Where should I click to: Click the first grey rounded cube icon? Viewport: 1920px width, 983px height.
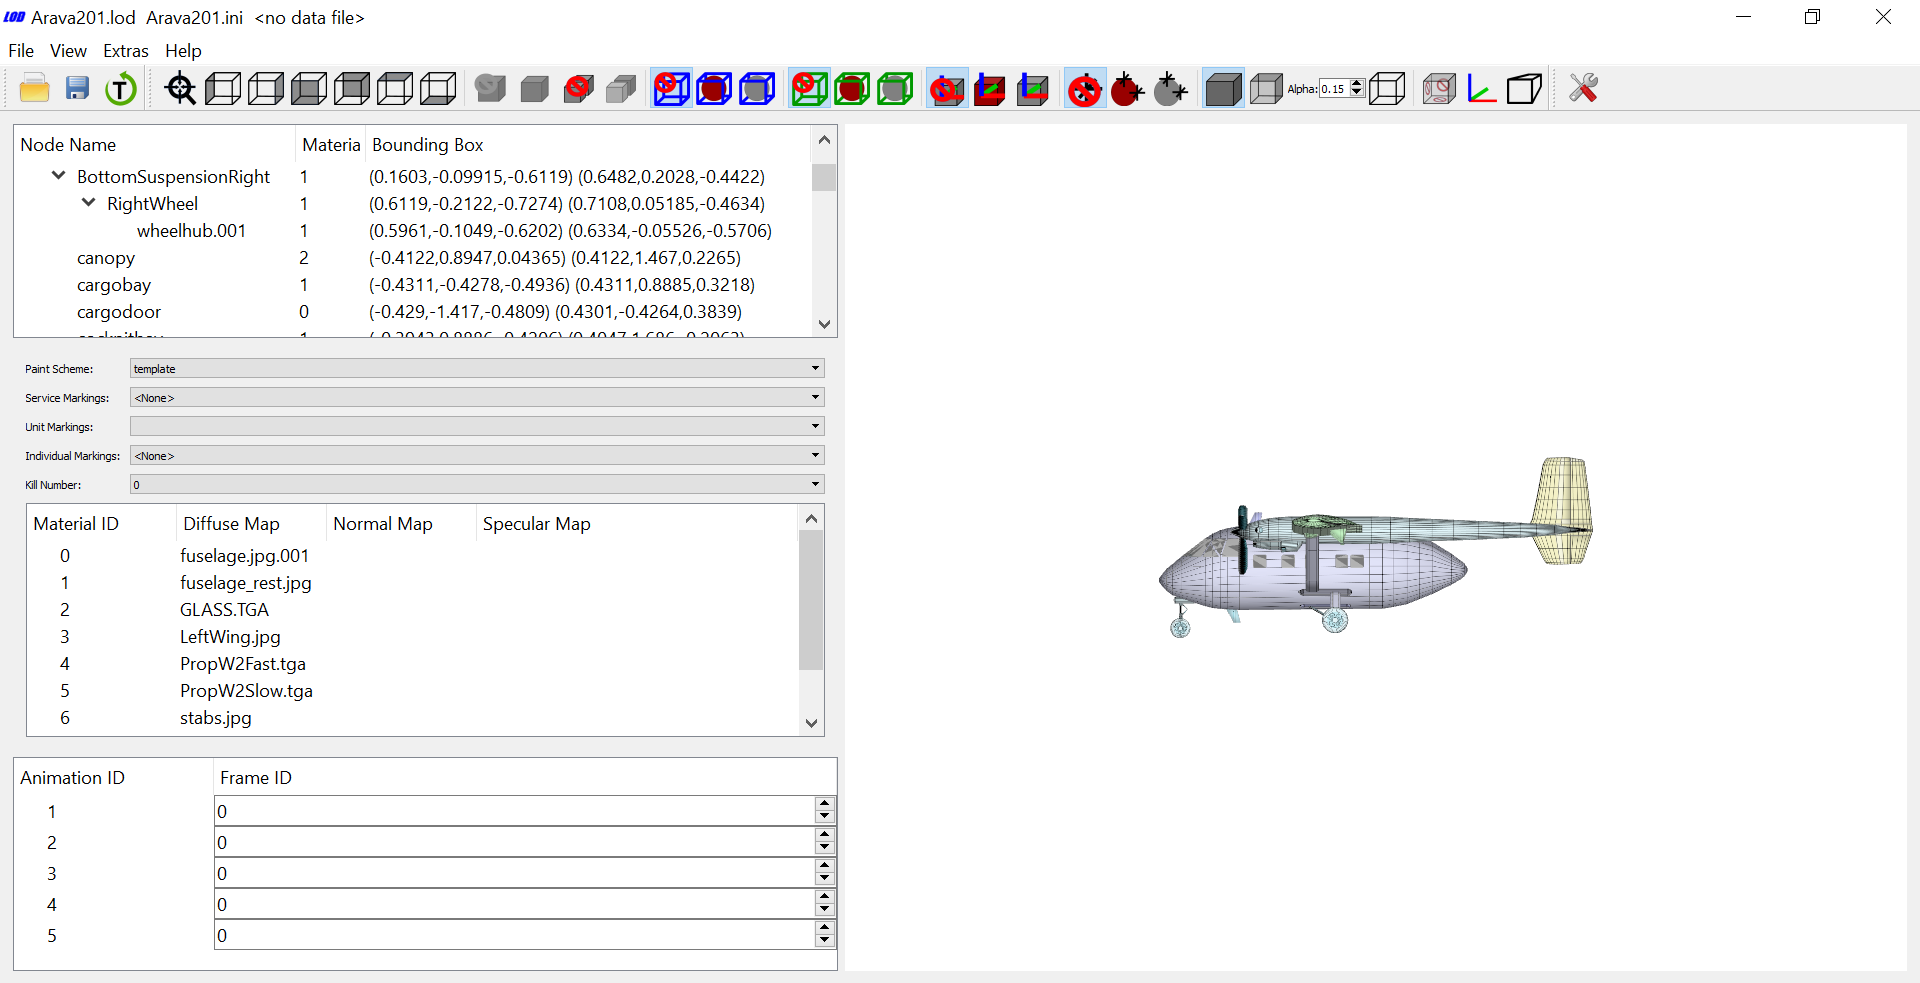[x=490, y=89]
